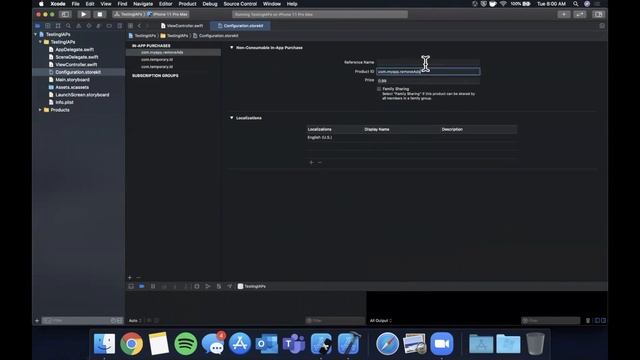The image size is (640, 360).
Task: Open Zoom from the Dock
Action: [x=441, y=344]
